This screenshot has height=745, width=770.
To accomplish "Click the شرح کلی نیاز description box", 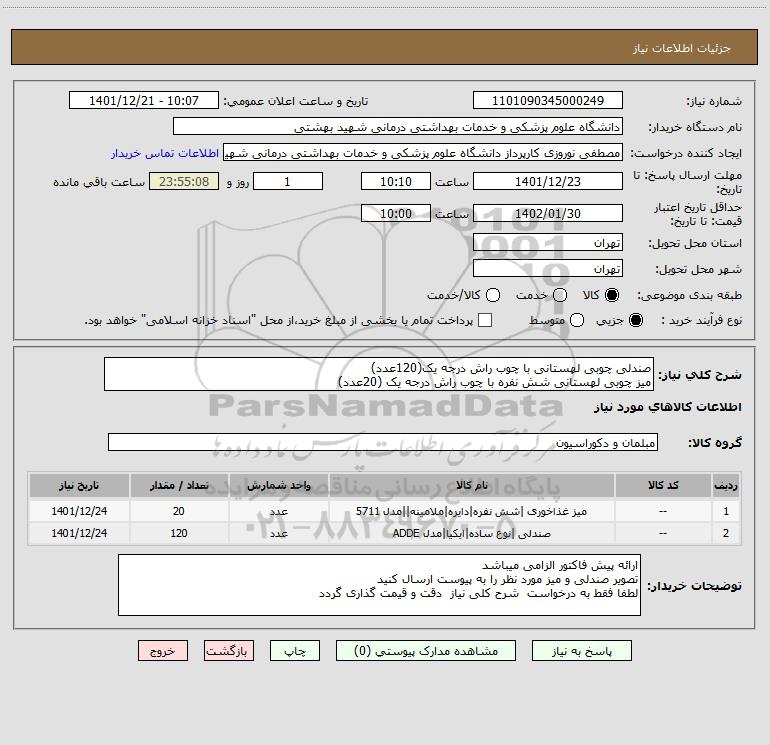I will click(x=379, y=375).
